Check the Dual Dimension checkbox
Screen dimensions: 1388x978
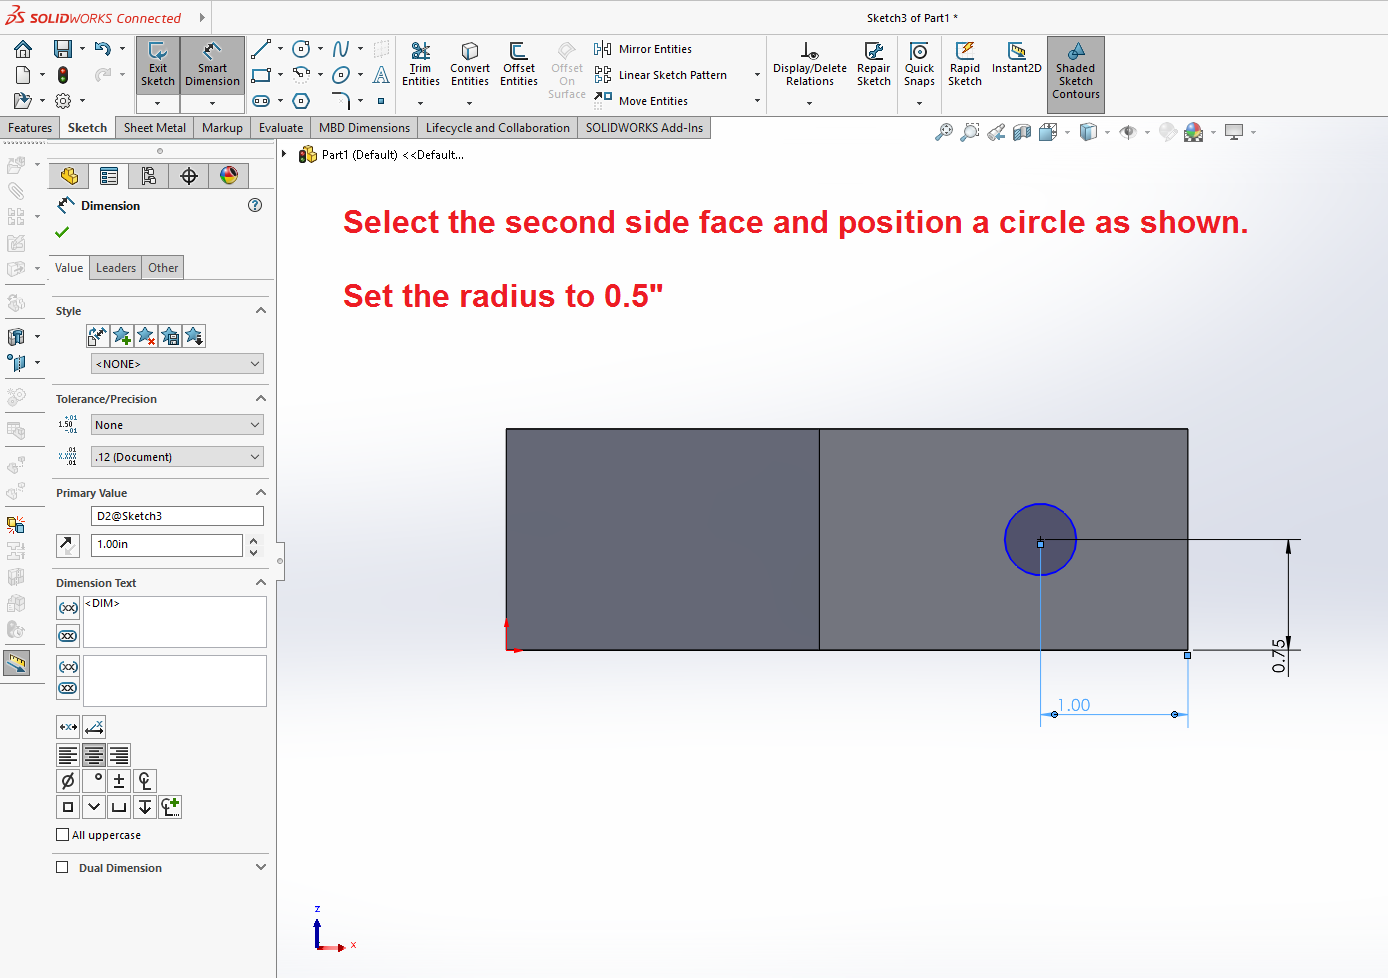coord(63,868)
